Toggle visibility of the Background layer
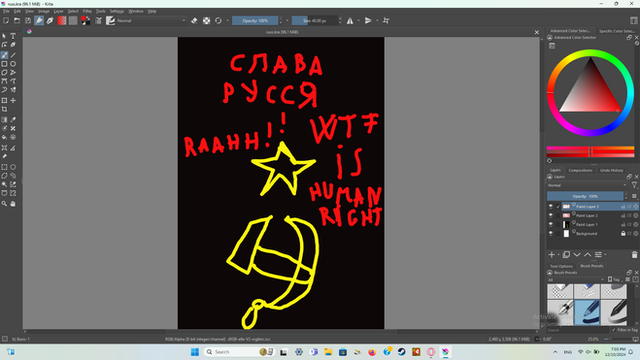 pos(551,233)
